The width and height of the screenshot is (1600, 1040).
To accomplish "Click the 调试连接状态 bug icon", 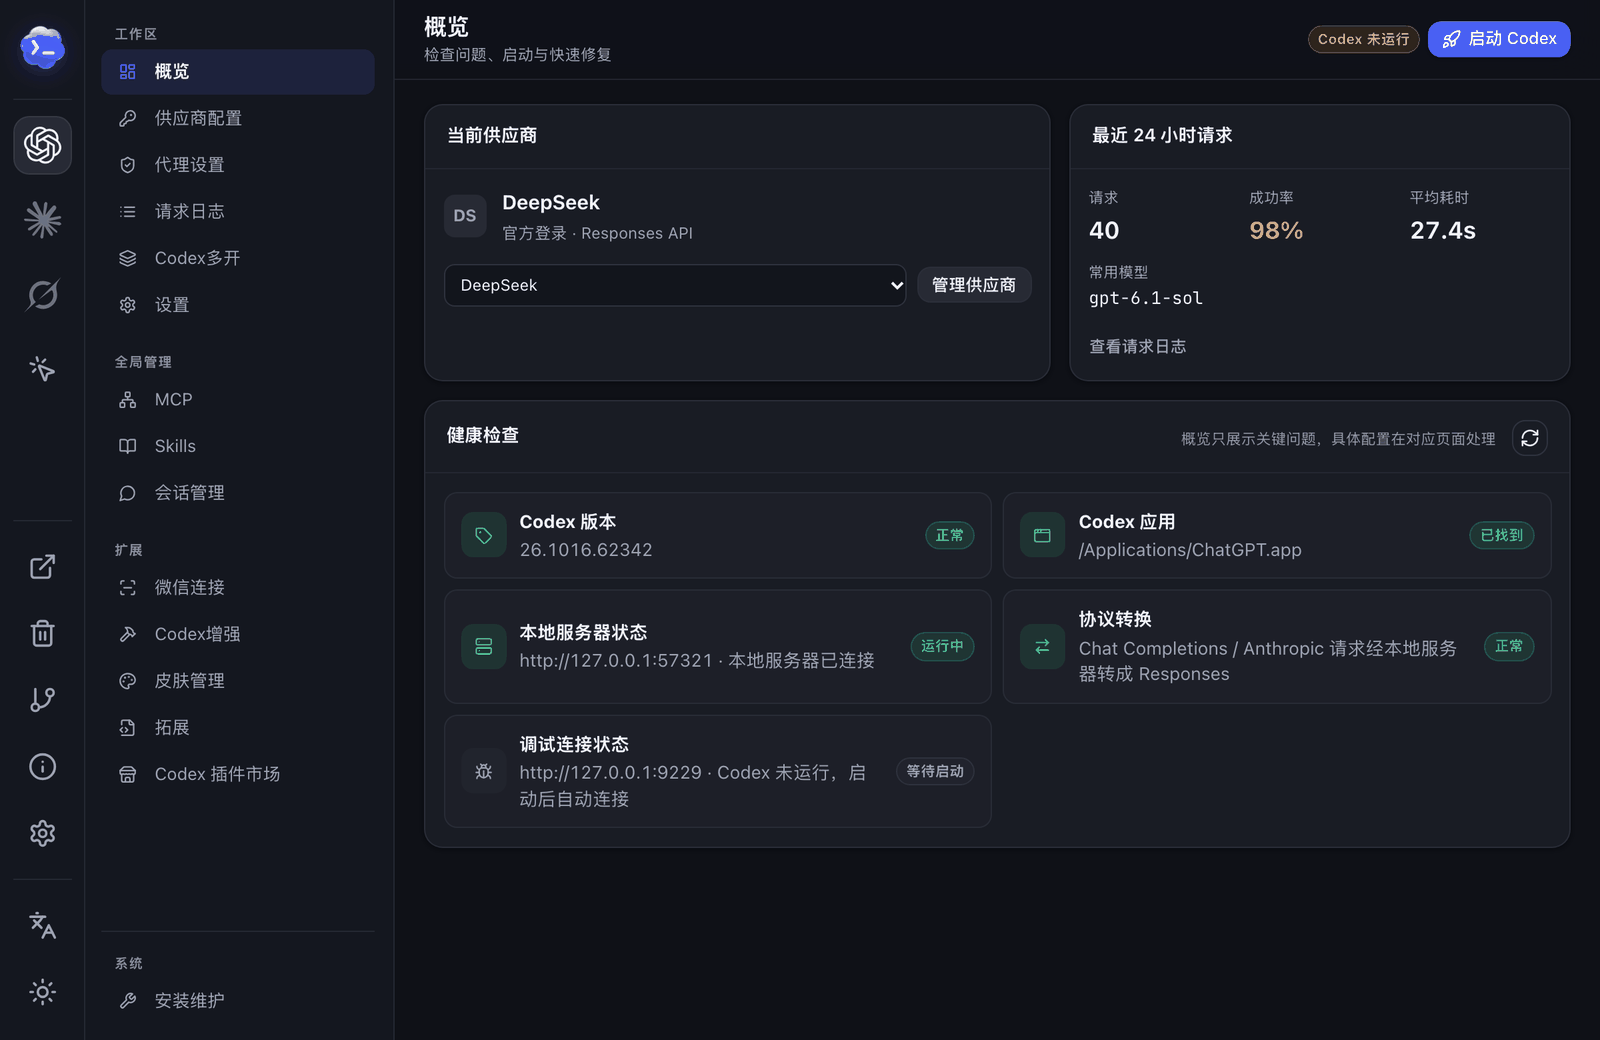I will tap(484, 771).
